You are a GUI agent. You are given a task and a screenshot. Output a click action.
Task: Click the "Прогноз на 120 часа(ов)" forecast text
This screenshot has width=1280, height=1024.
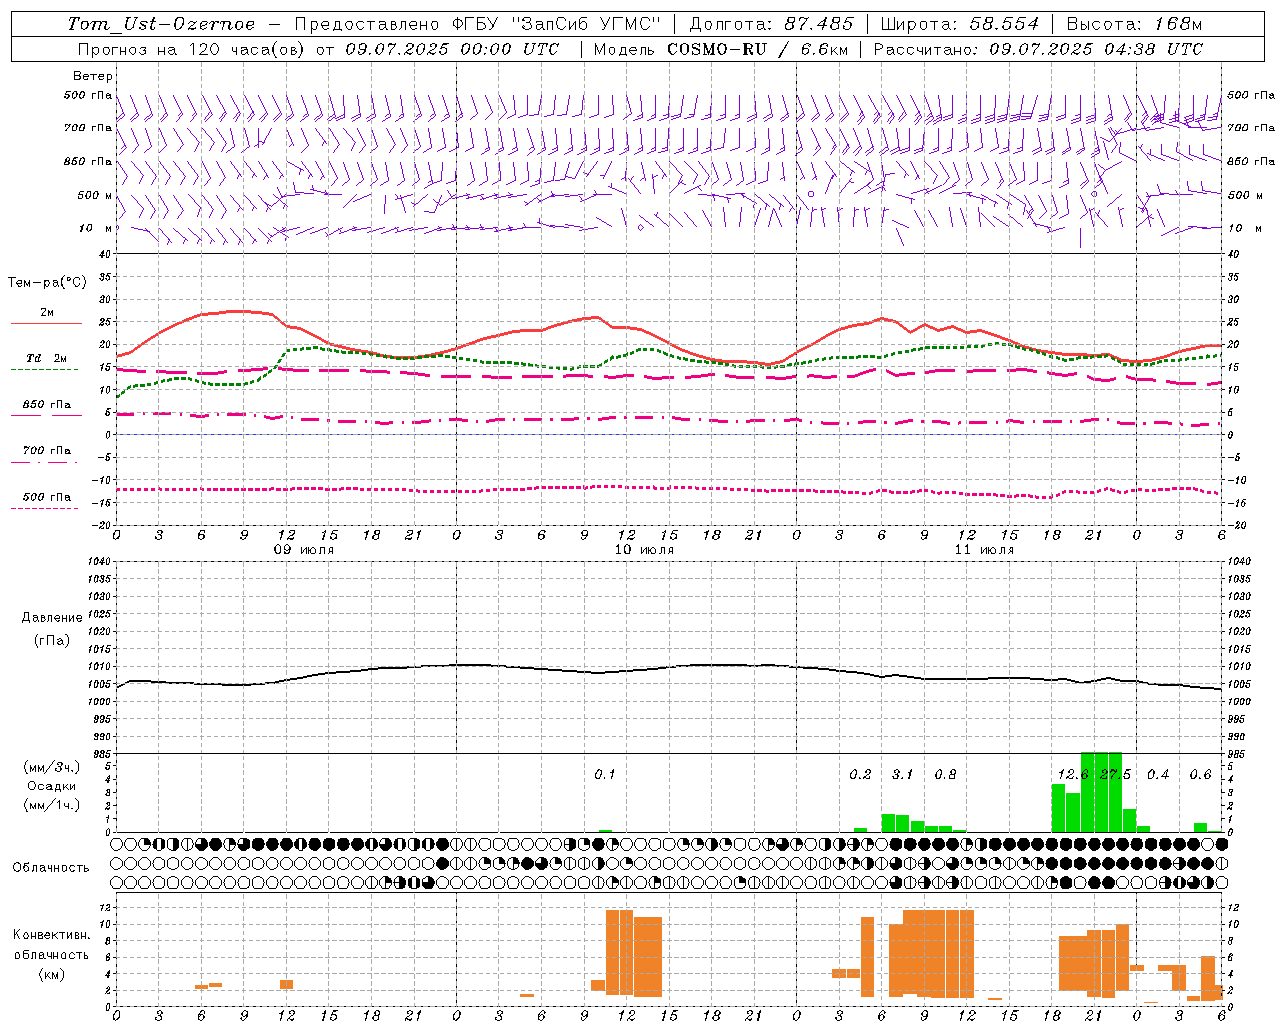(192, 49)
